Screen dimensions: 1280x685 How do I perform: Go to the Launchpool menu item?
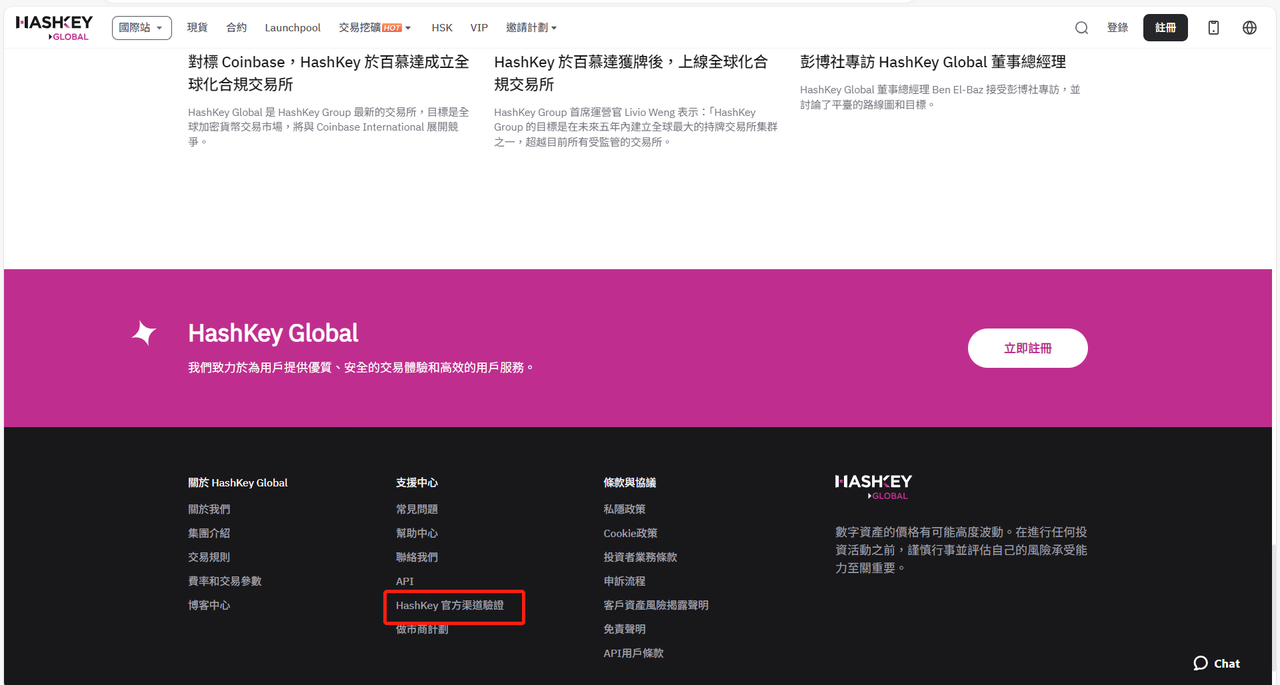pyautogui.click(x=292, y=28)
